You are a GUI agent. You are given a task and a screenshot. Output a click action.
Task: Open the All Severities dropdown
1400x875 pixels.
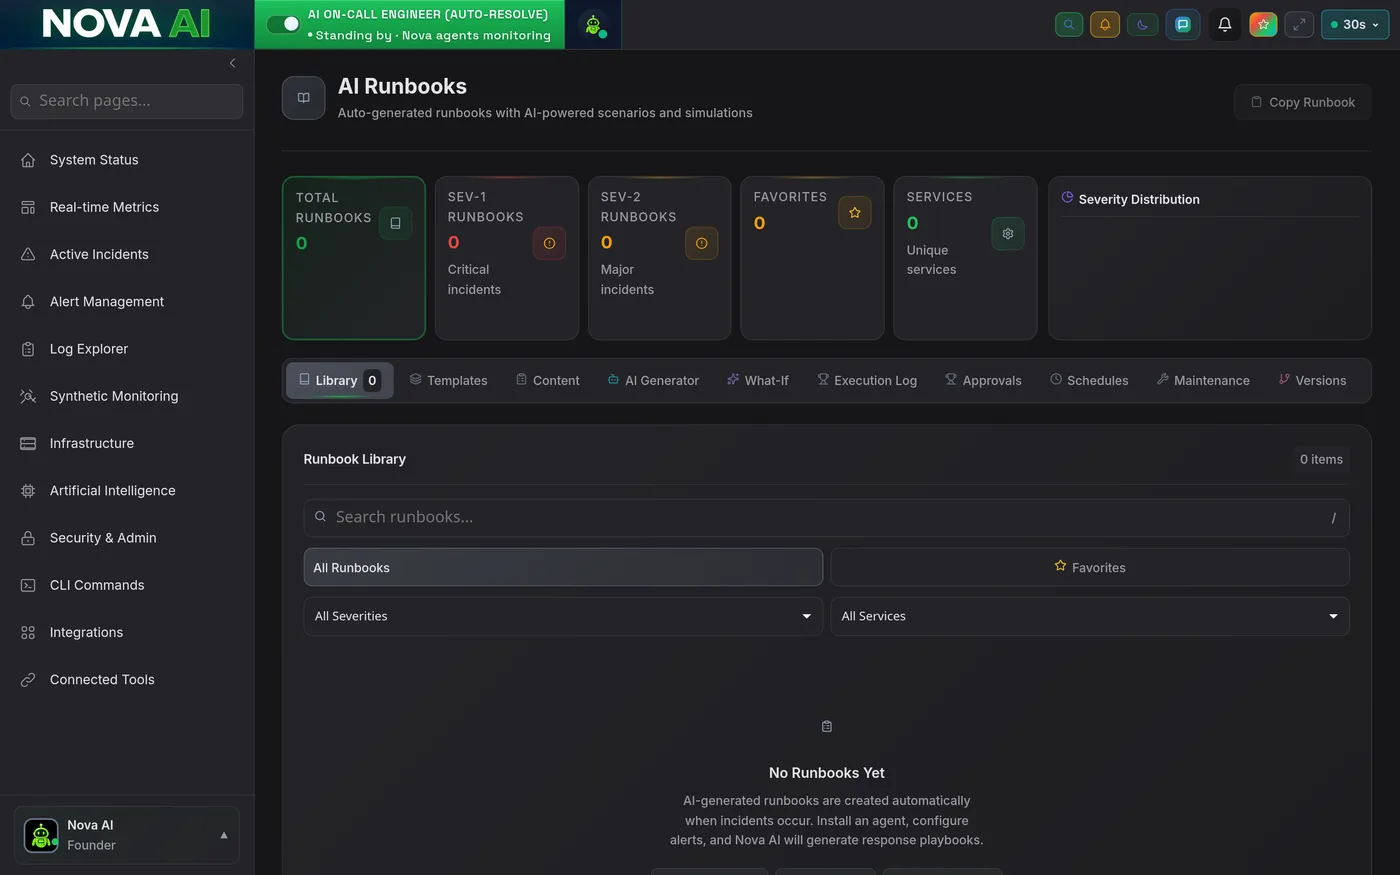pyautogui.click(x=563, y=616)
